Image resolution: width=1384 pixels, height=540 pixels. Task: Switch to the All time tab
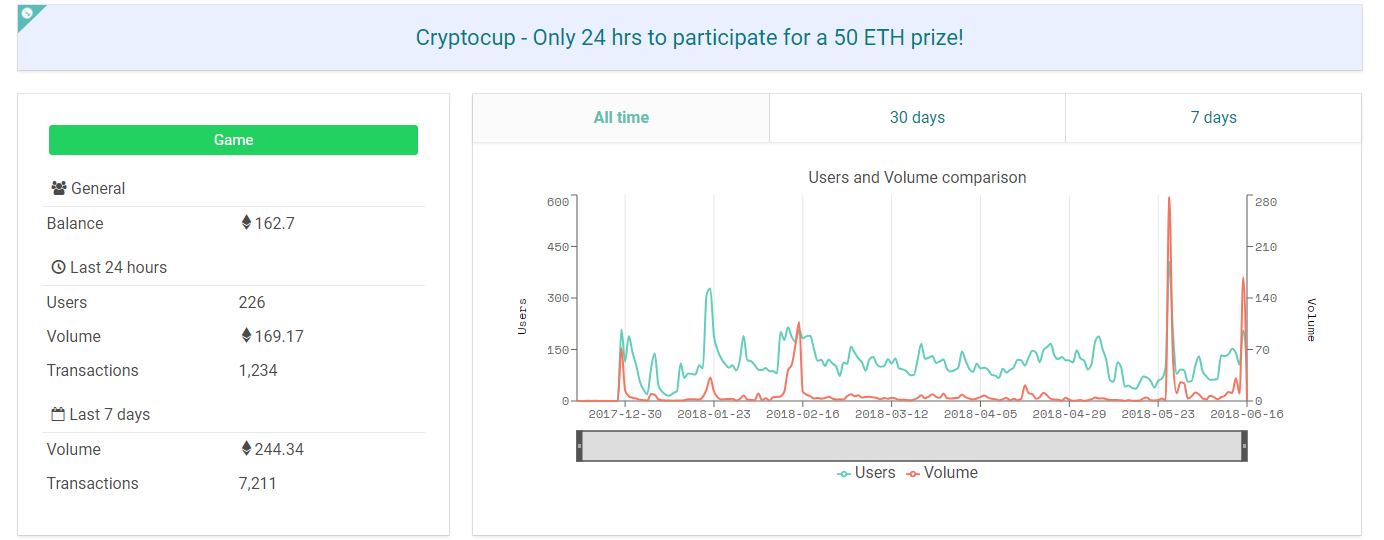[621, 118]
